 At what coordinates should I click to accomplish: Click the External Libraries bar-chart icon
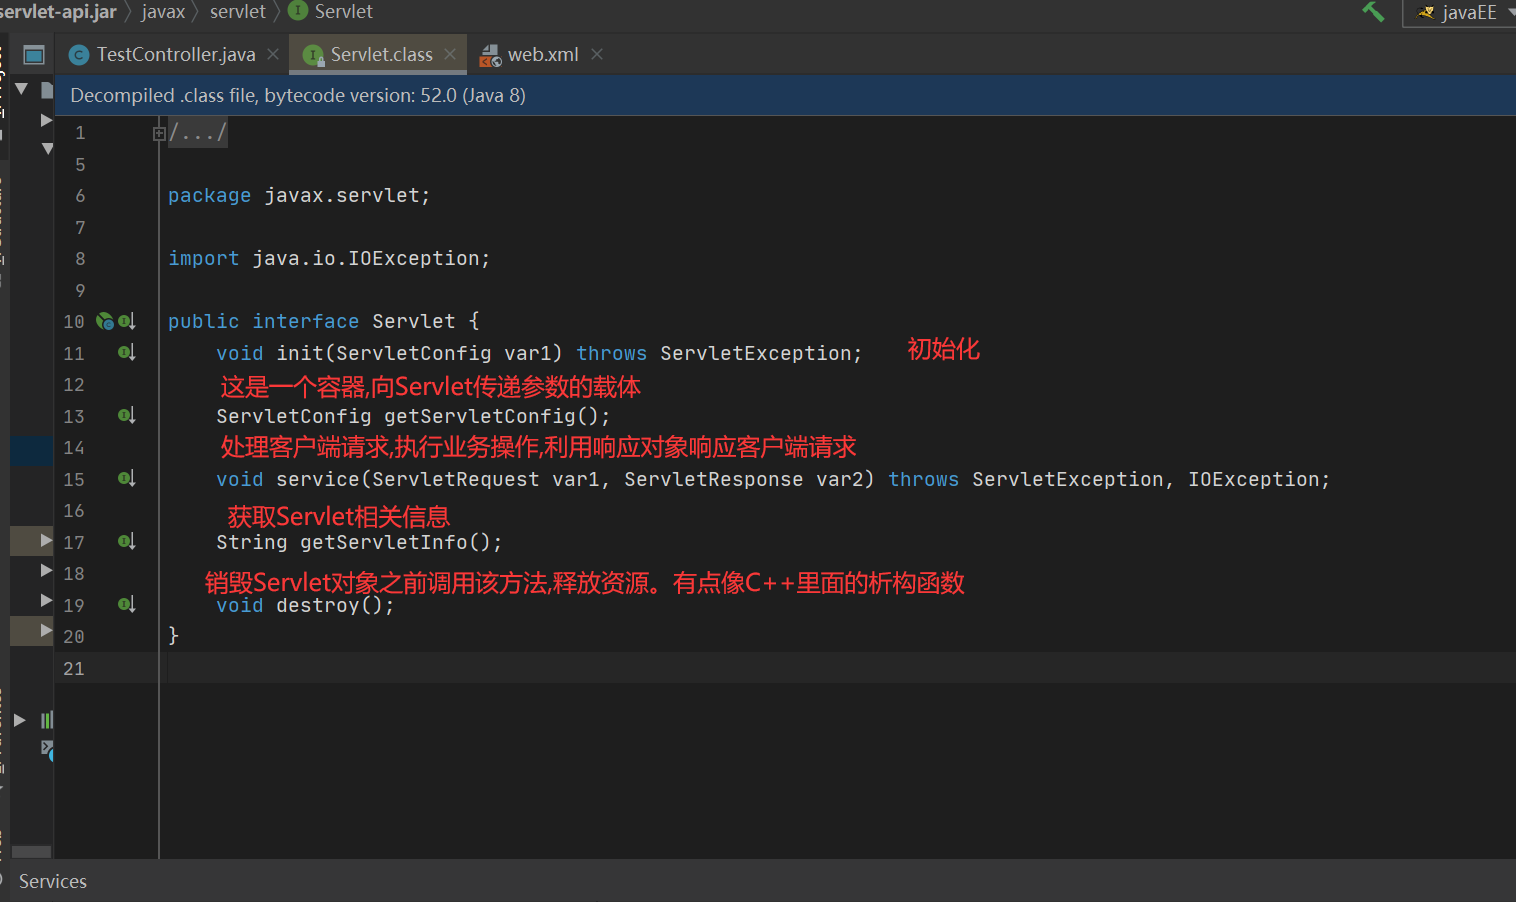point(47,720)
